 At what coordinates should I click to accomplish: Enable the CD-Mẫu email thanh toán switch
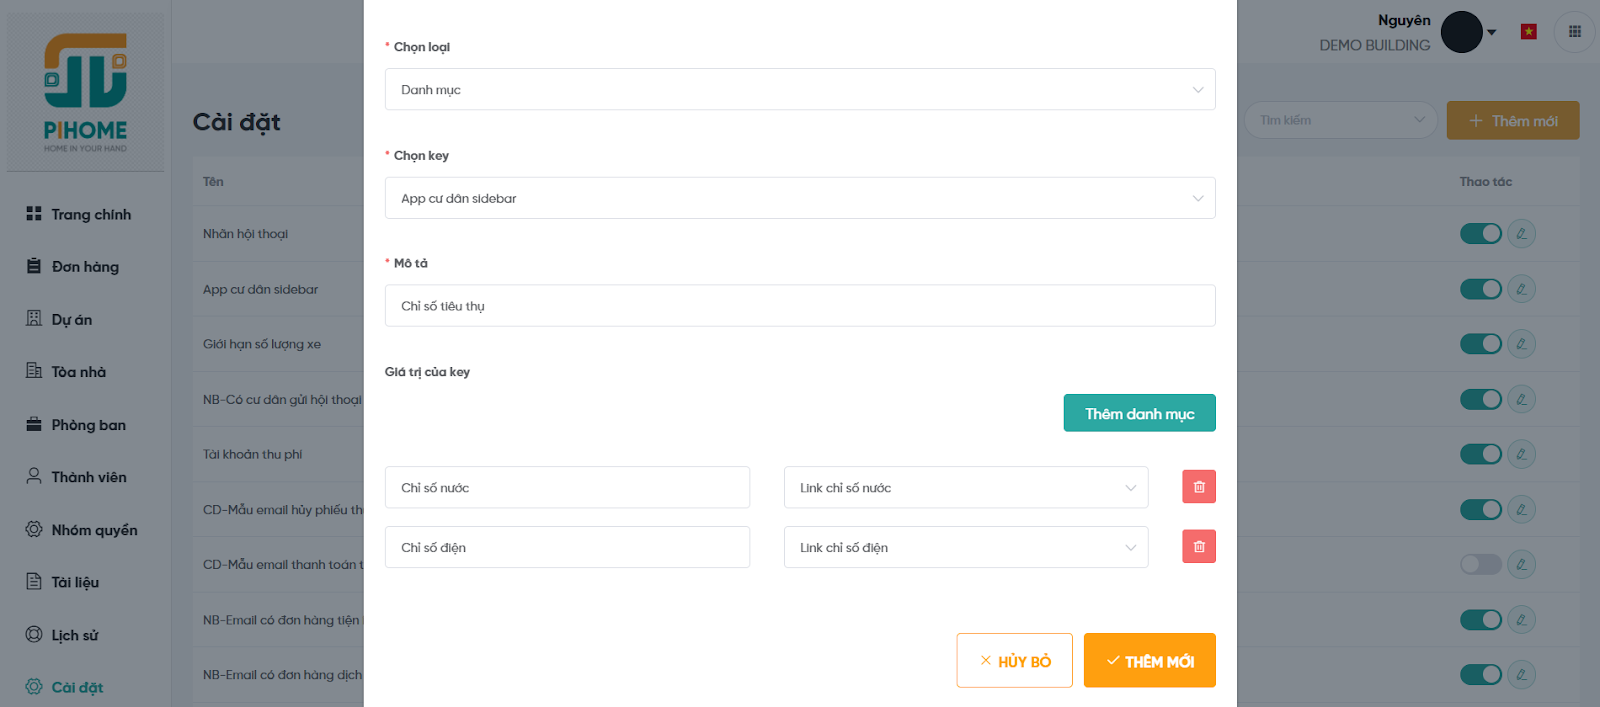1480,564
